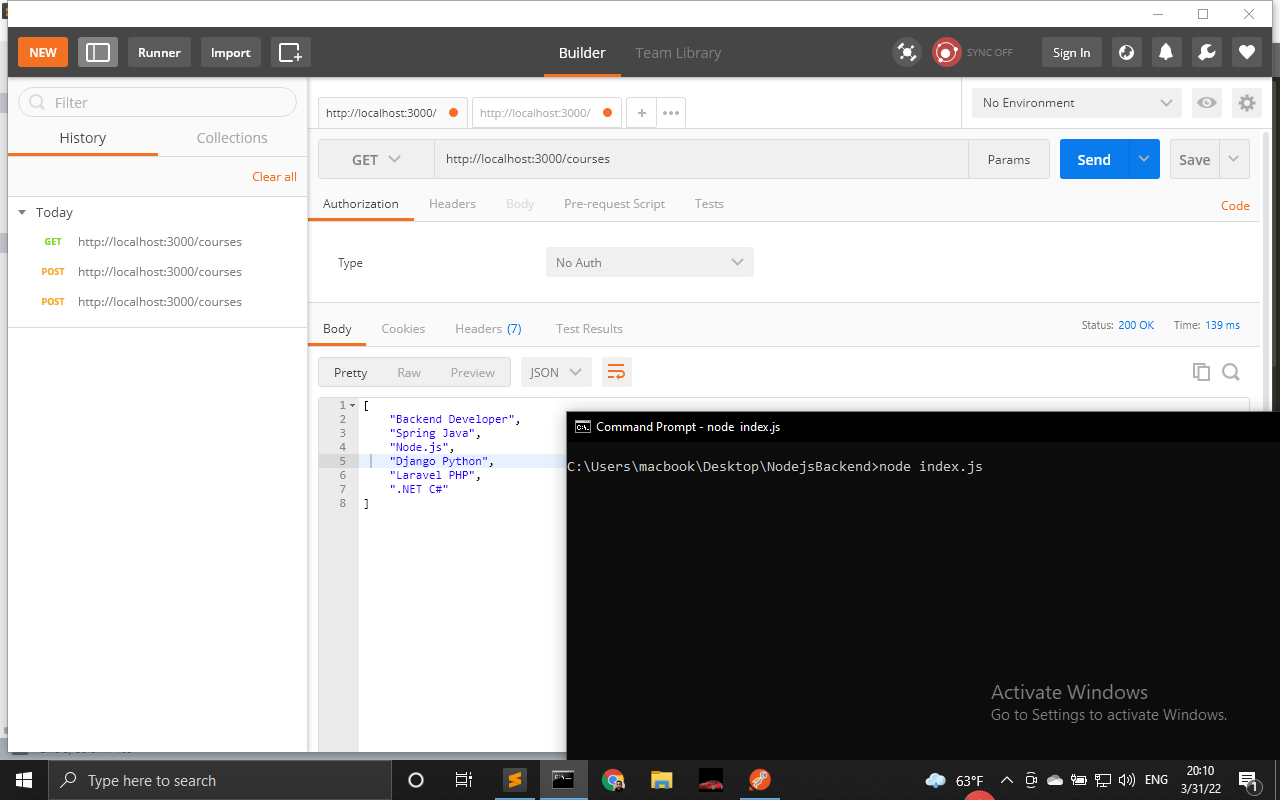
Task: Click the heart icon
Action: [1246, 52]
